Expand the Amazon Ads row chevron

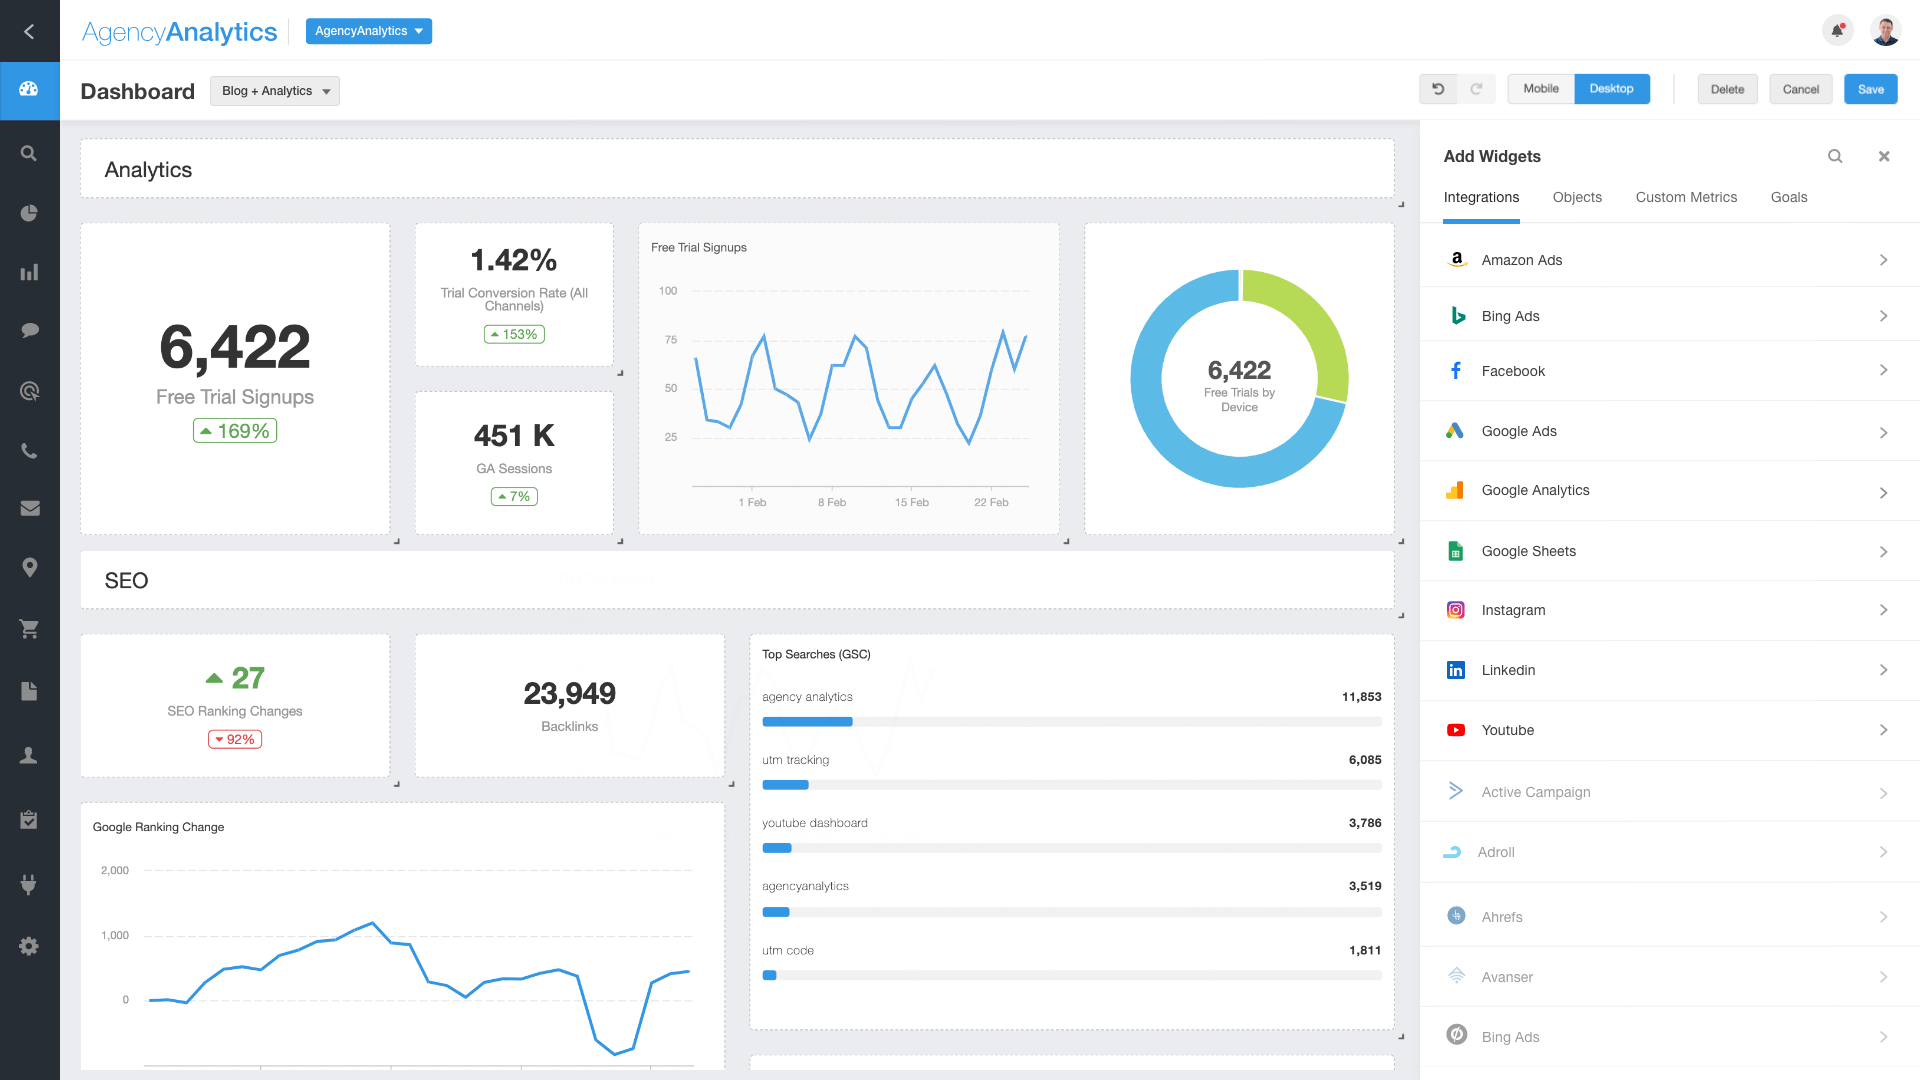pos(1883,260)
